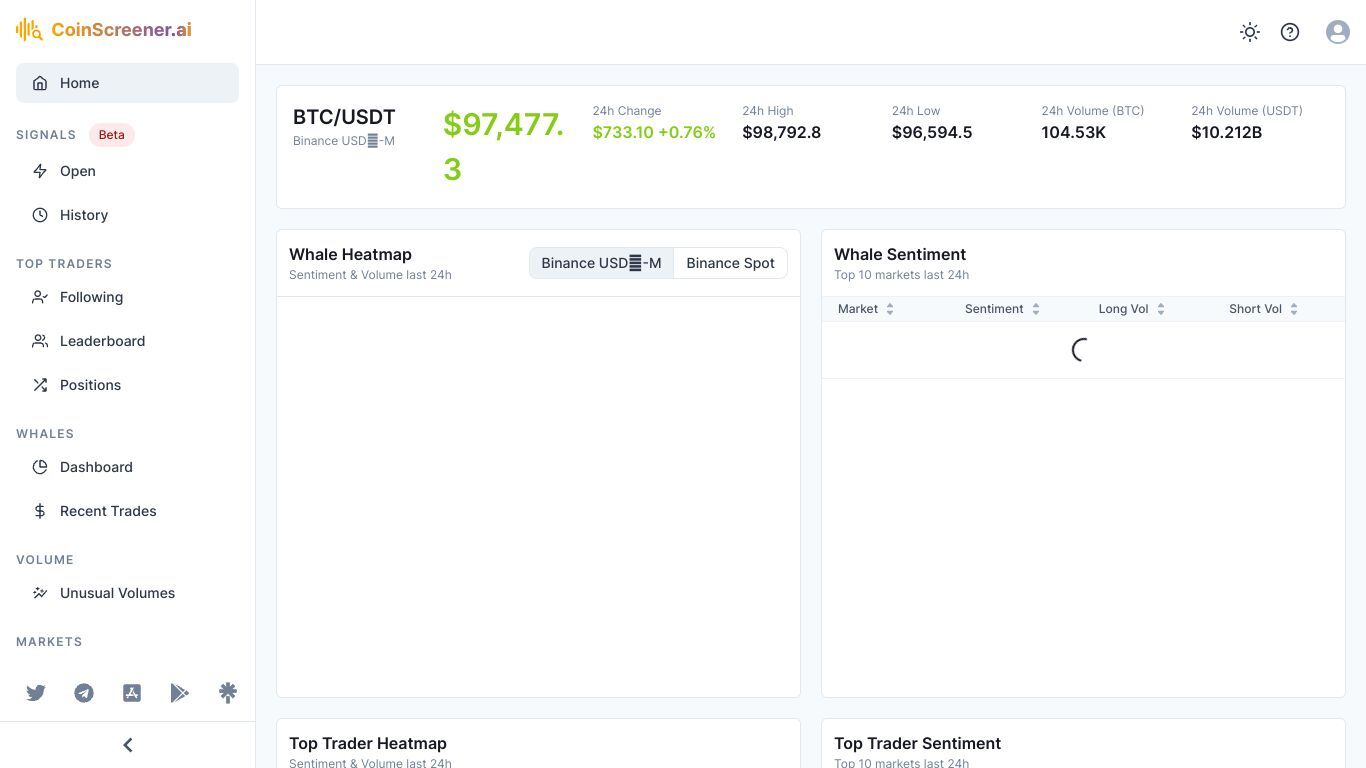
Task: Go to Home in the sidebar
Action: click(127, 83)
